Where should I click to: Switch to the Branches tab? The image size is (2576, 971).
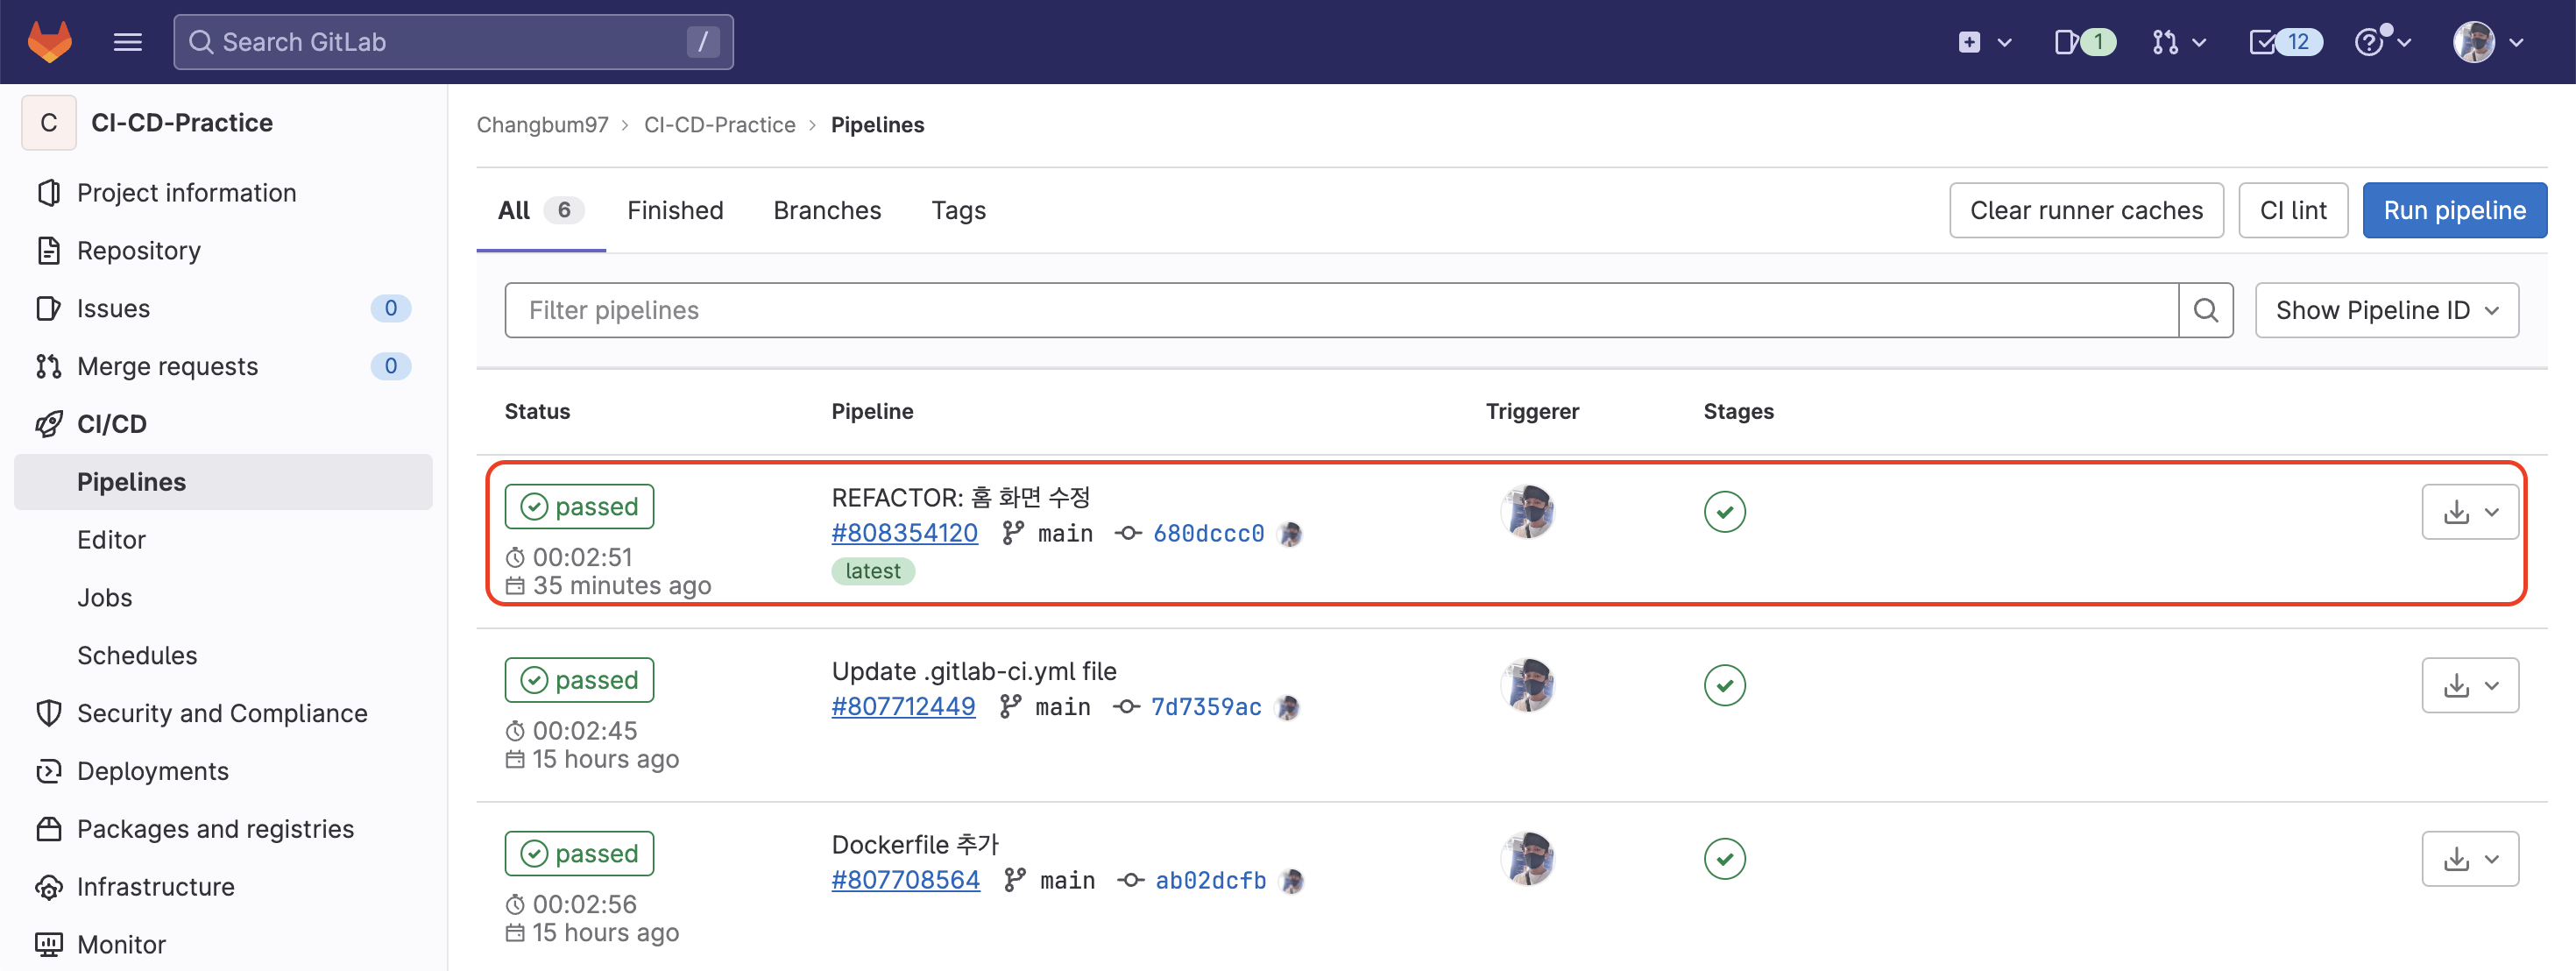(827, 210)
